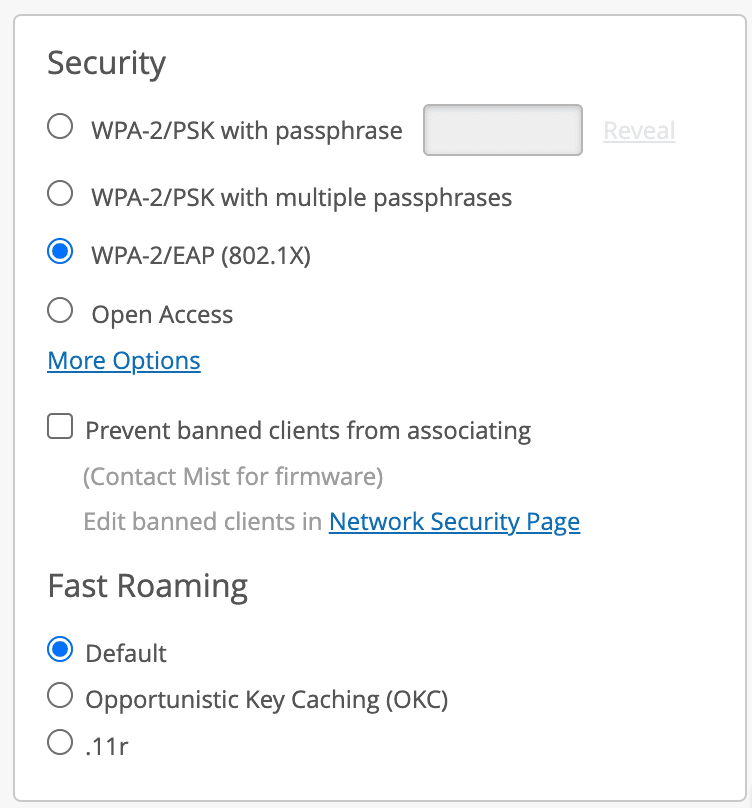Click the ".11r" label text
Image resolution: width=752 pixels, height=808 pixels.
[107, 746]
